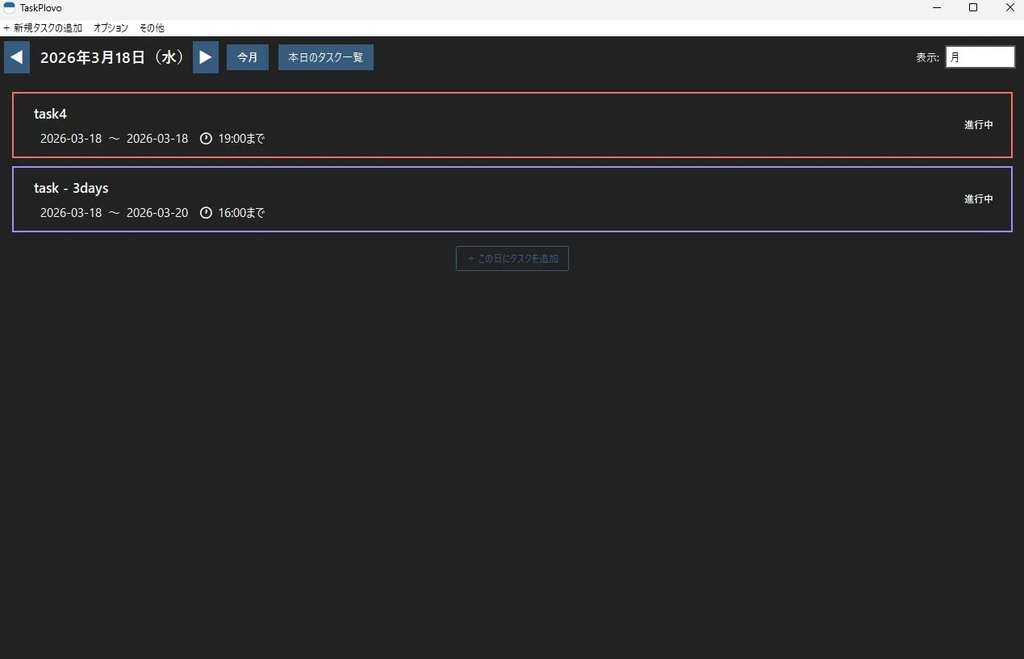
Task: Open the 表示 view dropdown showing 月
Action: 980,57
